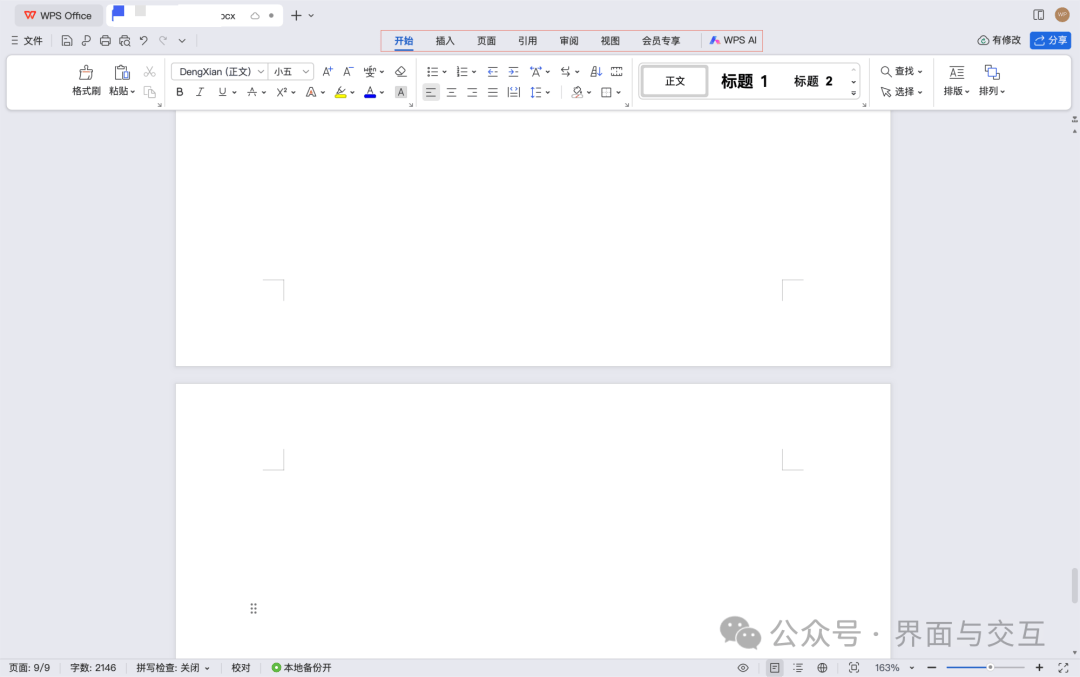Click the 分享 share button
This screenshot has height=677, width=1080.
pyautogui.click(x=1050, y=40)
